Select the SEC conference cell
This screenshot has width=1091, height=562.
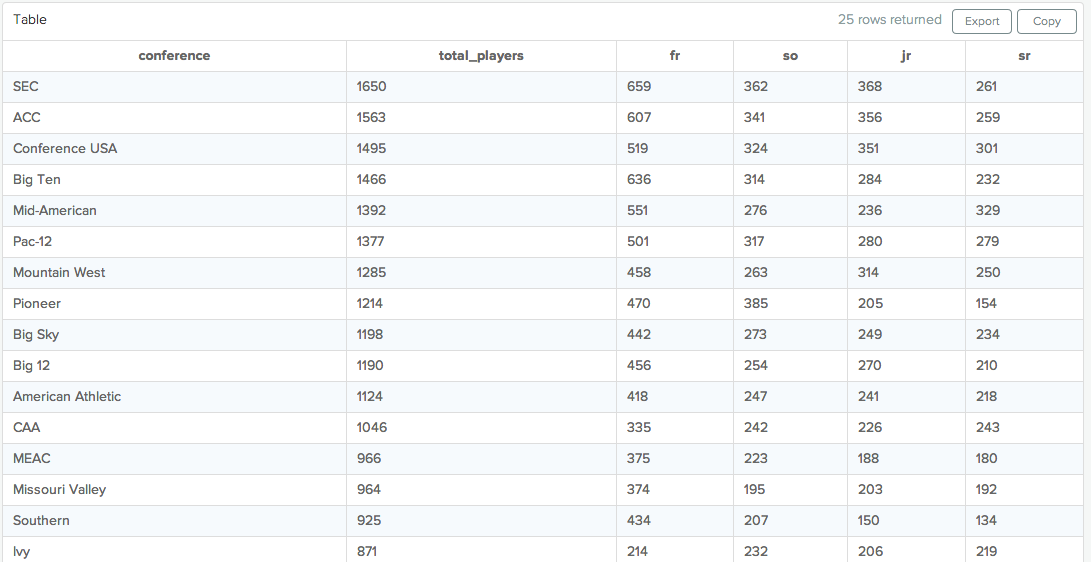[x=26, y=87]
